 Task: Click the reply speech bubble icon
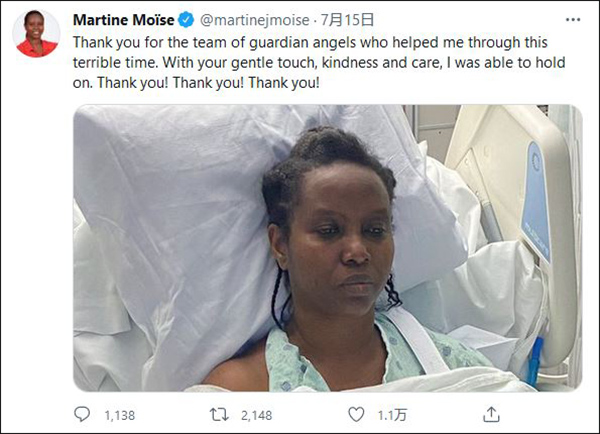[83, 412]
